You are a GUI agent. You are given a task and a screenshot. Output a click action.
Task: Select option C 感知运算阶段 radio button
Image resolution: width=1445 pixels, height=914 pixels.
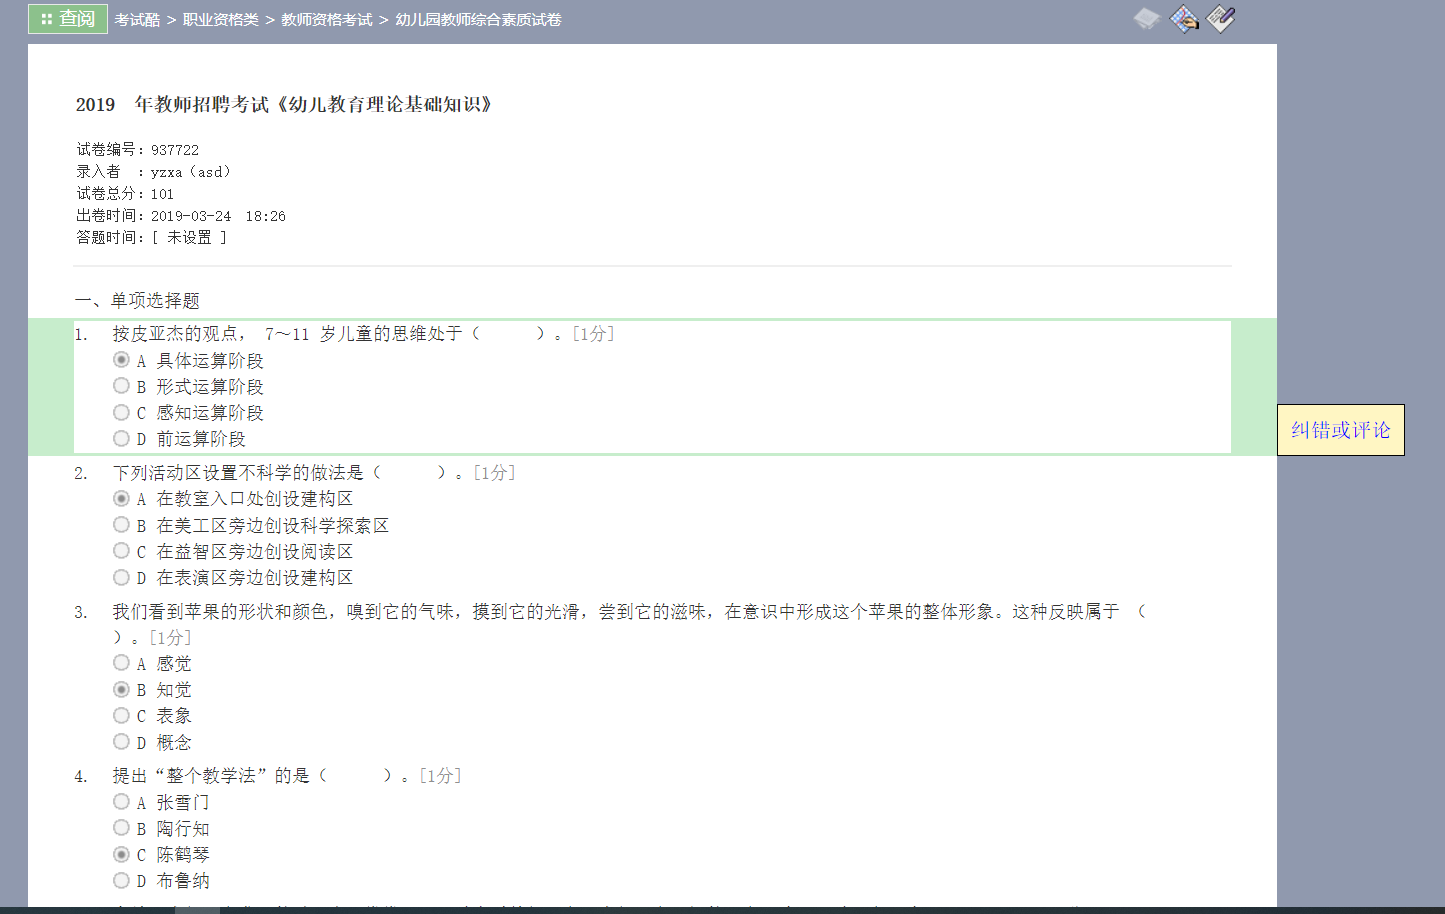click(x=121, y=412)
